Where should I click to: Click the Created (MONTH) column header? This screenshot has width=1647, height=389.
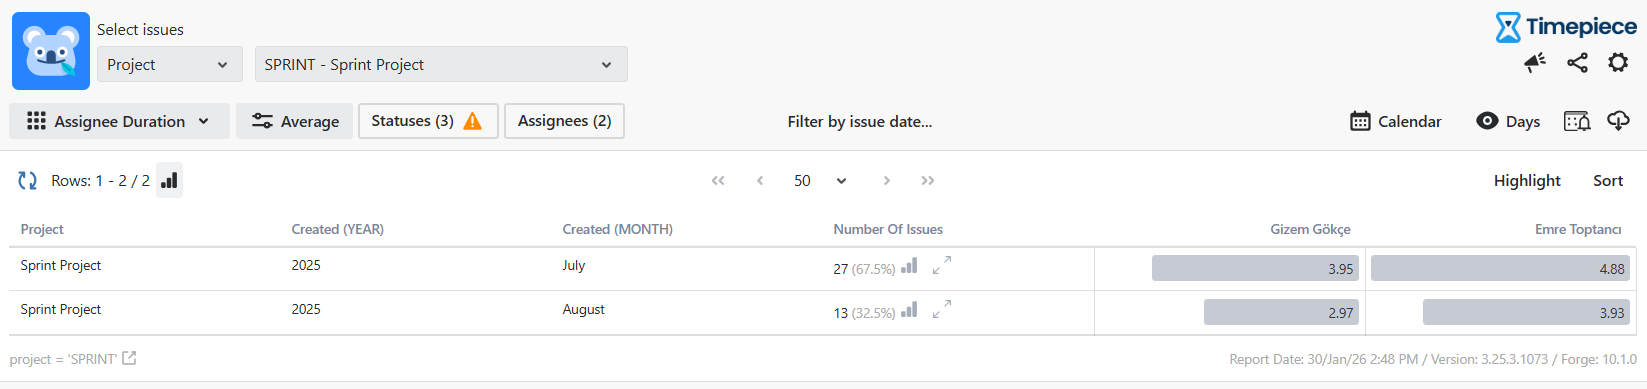pyautogui.click(x=618, y=229)
